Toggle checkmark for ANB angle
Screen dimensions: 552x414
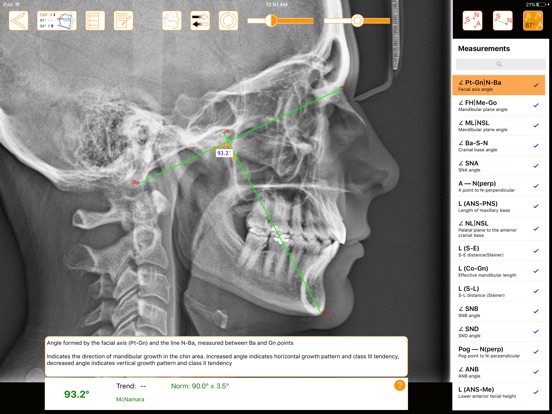(x=536, y=372)
